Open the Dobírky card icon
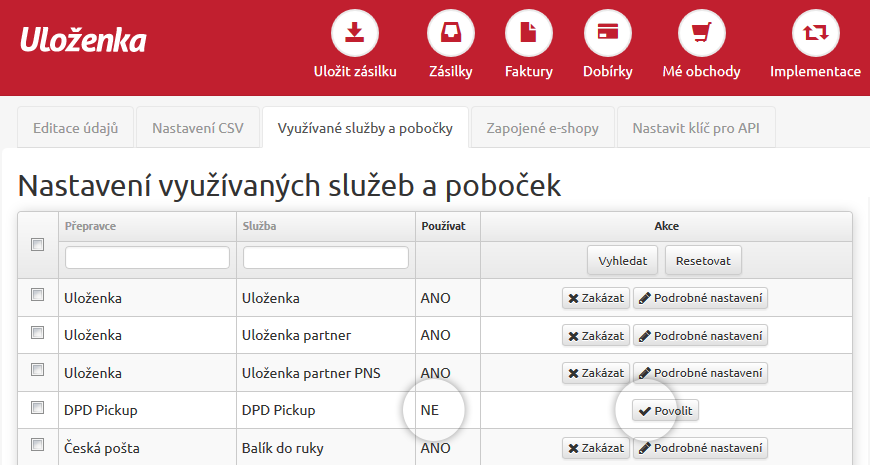This screenshot has width=870, height=465. (608, 33)
